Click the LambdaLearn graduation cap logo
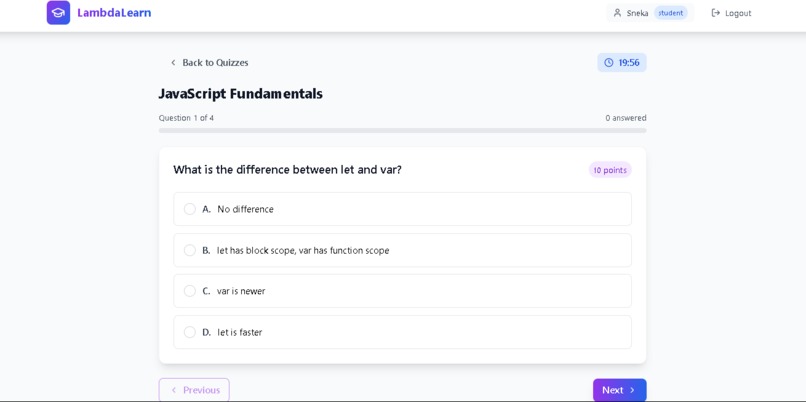 pyautogui.click(x=58, y=13)
